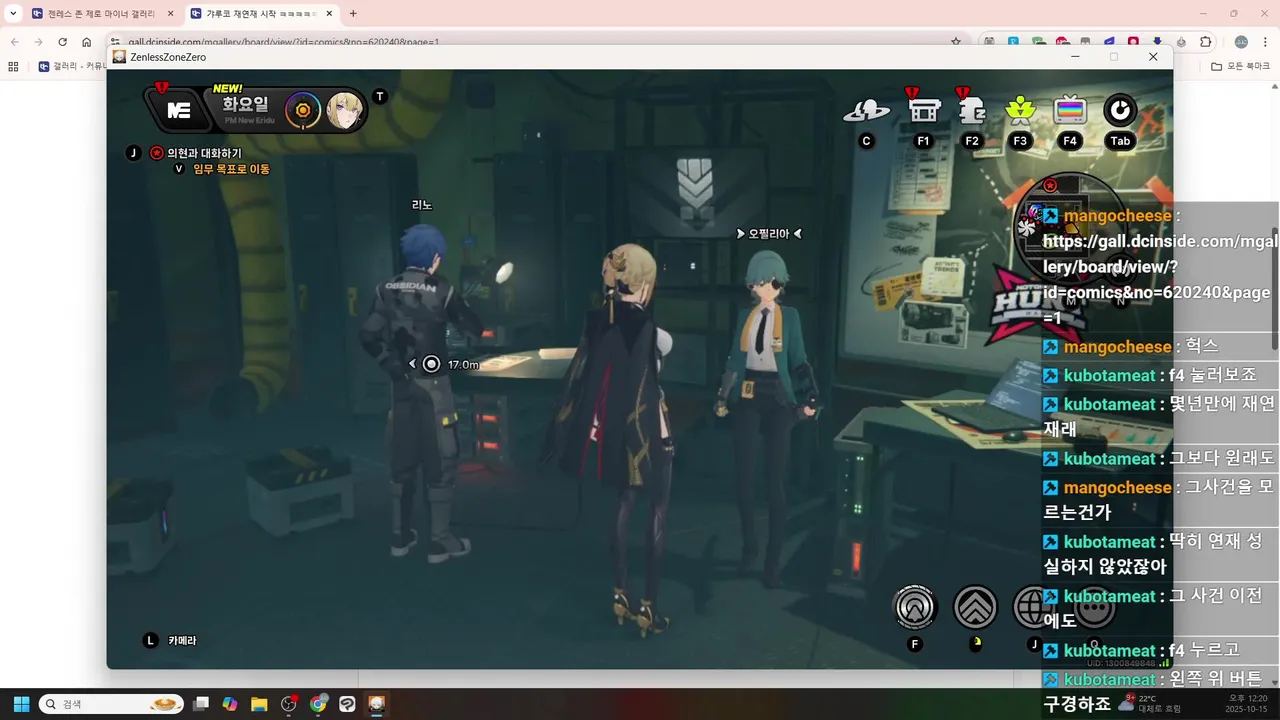The image size is (1280, 720).
Task: Click the J key quest prompt icon
Action: (x=133, y=153)
